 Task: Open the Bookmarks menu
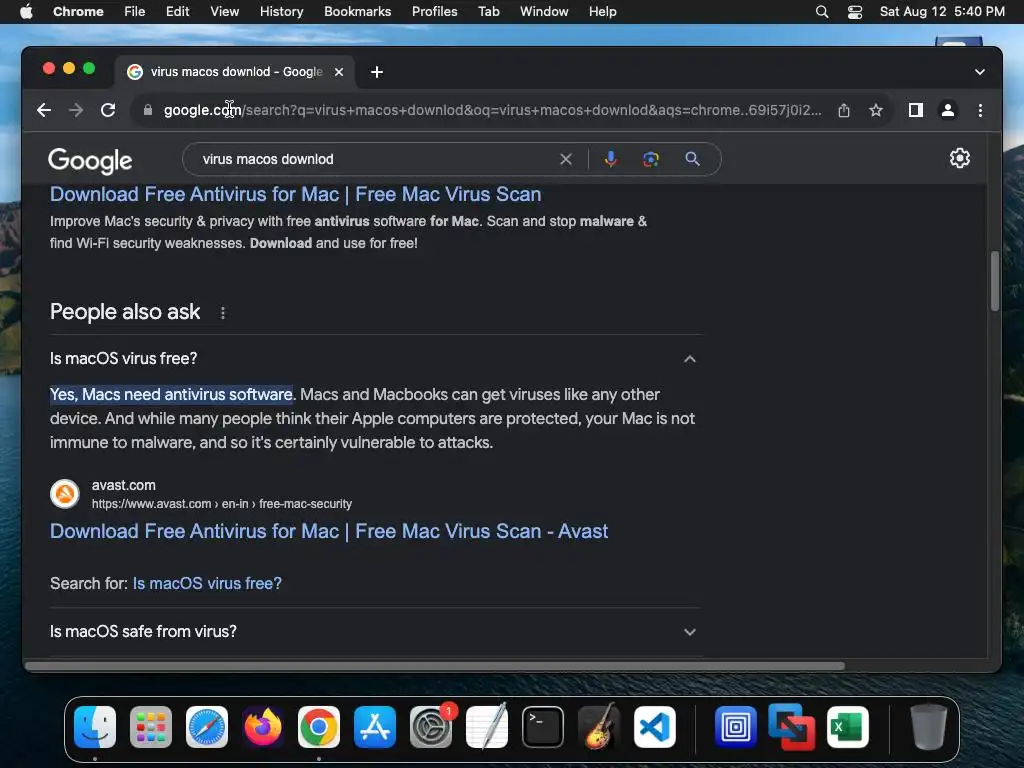(357, 12)
